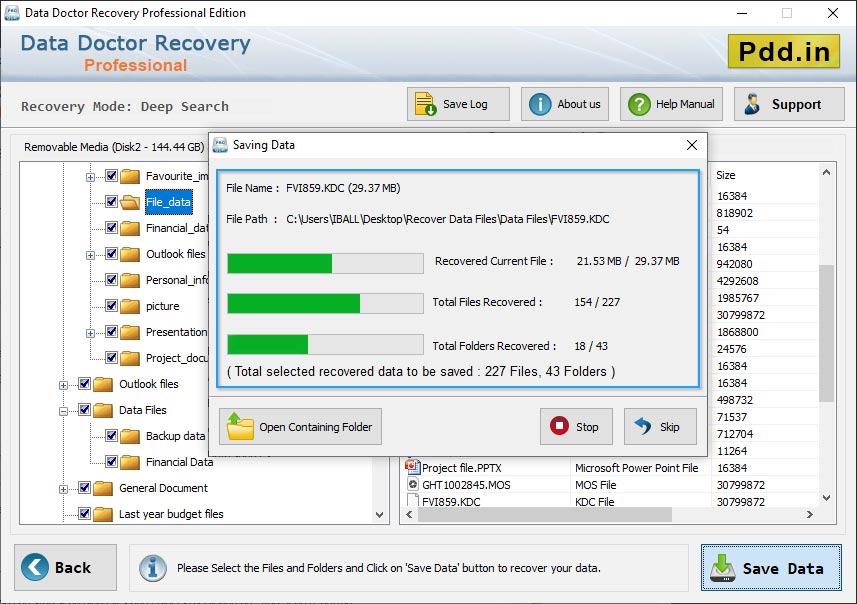The image size is (857, 604).
Task: Click the Backup data folder icon
Action: [130, 436]
